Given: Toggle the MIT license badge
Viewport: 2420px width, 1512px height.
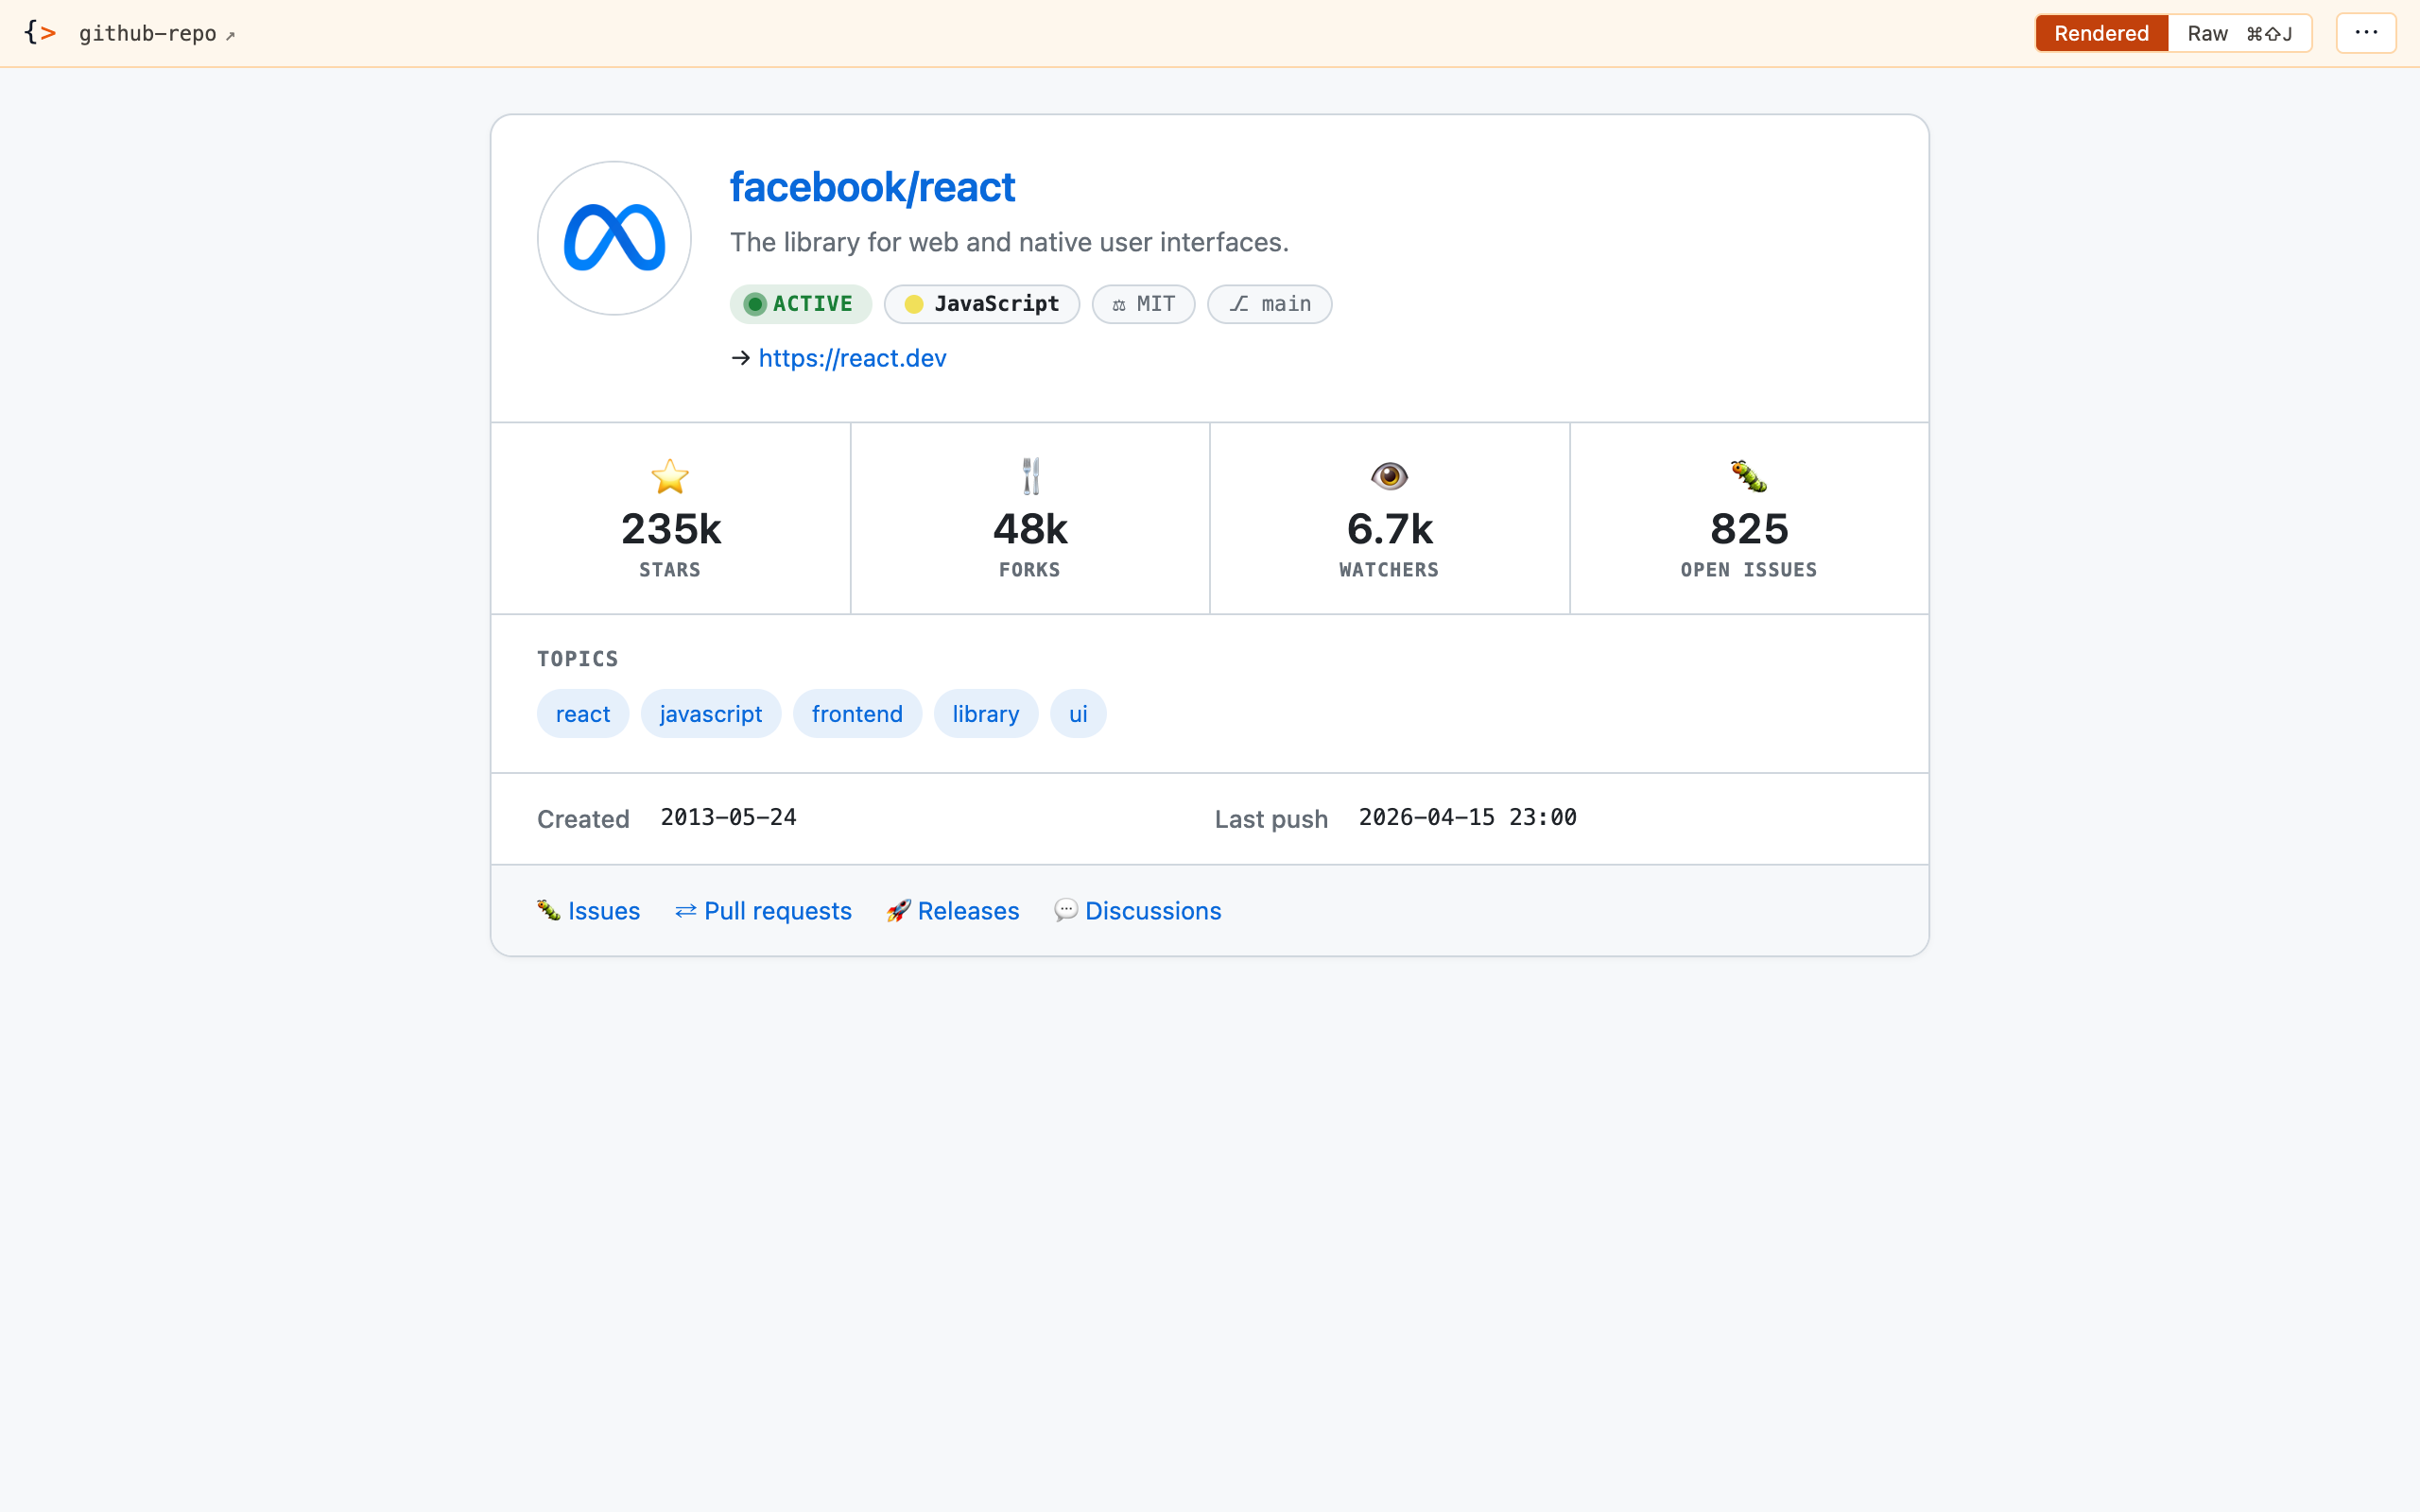Looking at the screenshot, I should click(x=1142, y=303).
